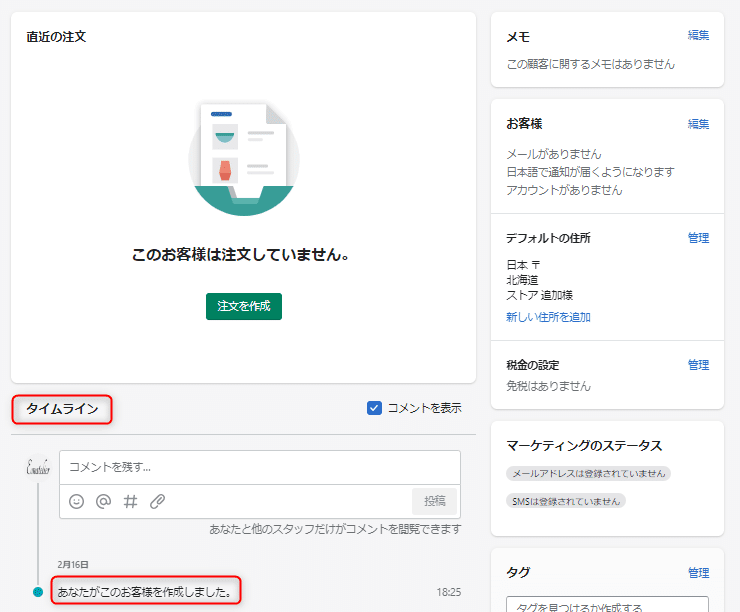Click the 2月16日 date label
740x612 pixels.
click(73, 564)
